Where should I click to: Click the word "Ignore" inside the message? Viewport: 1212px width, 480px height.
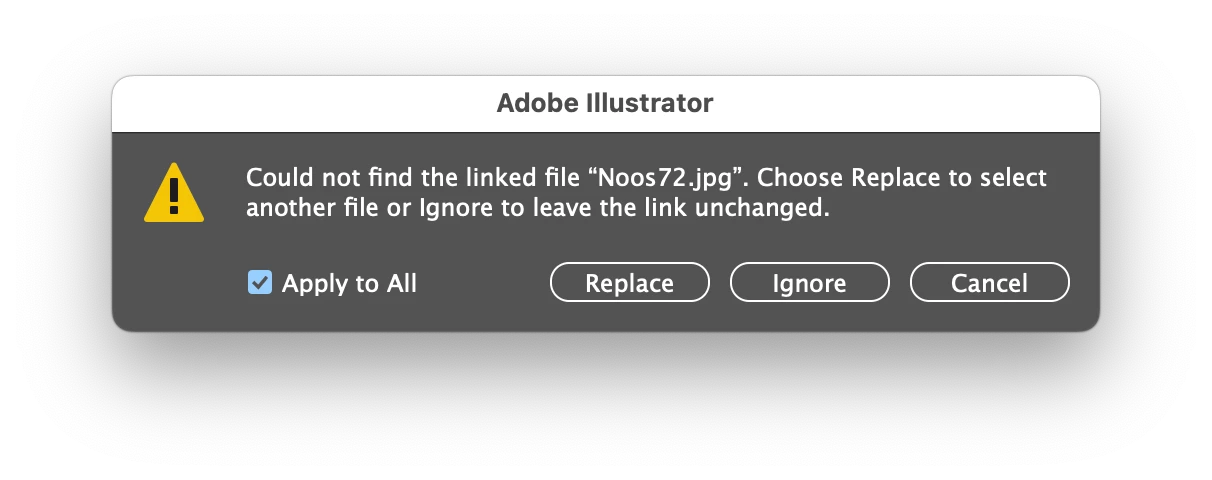tap(452, 211)
